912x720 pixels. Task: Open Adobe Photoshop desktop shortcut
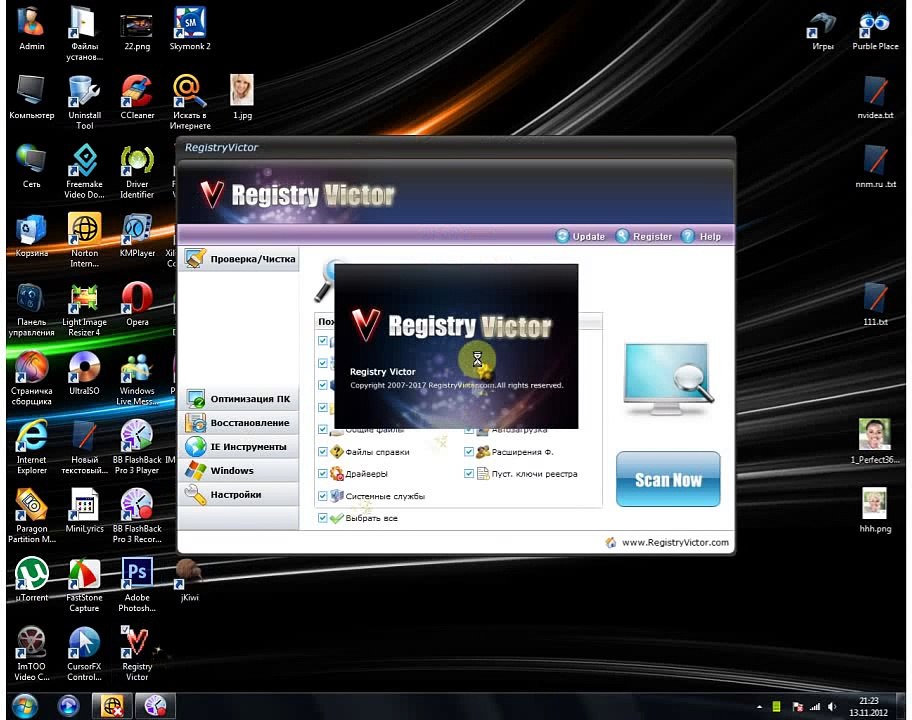(x=137, y=584)
